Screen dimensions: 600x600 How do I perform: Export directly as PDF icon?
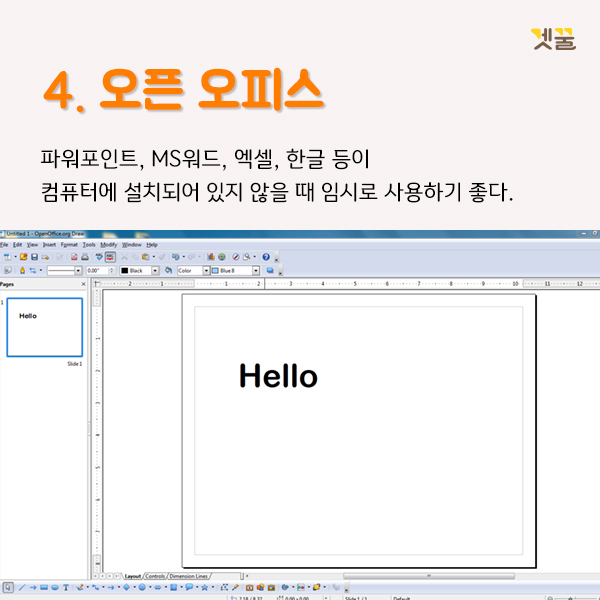74,257
